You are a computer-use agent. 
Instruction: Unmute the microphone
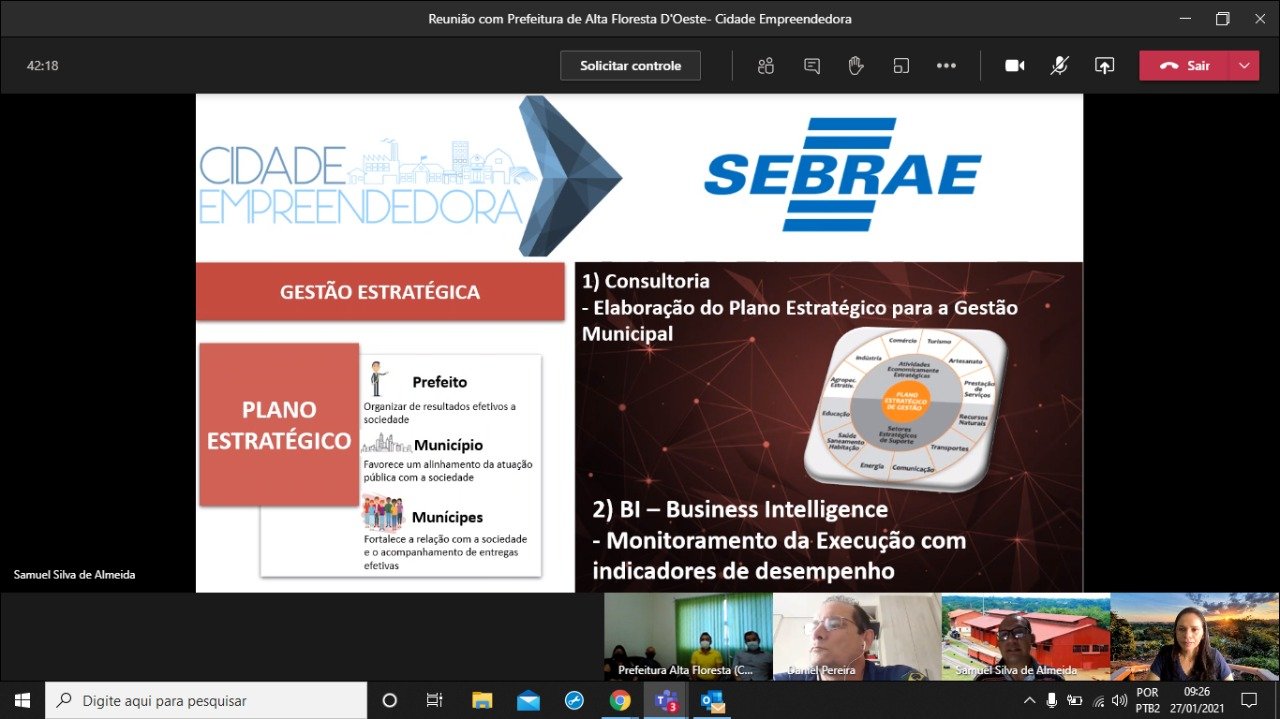[x=1059, y=66]
